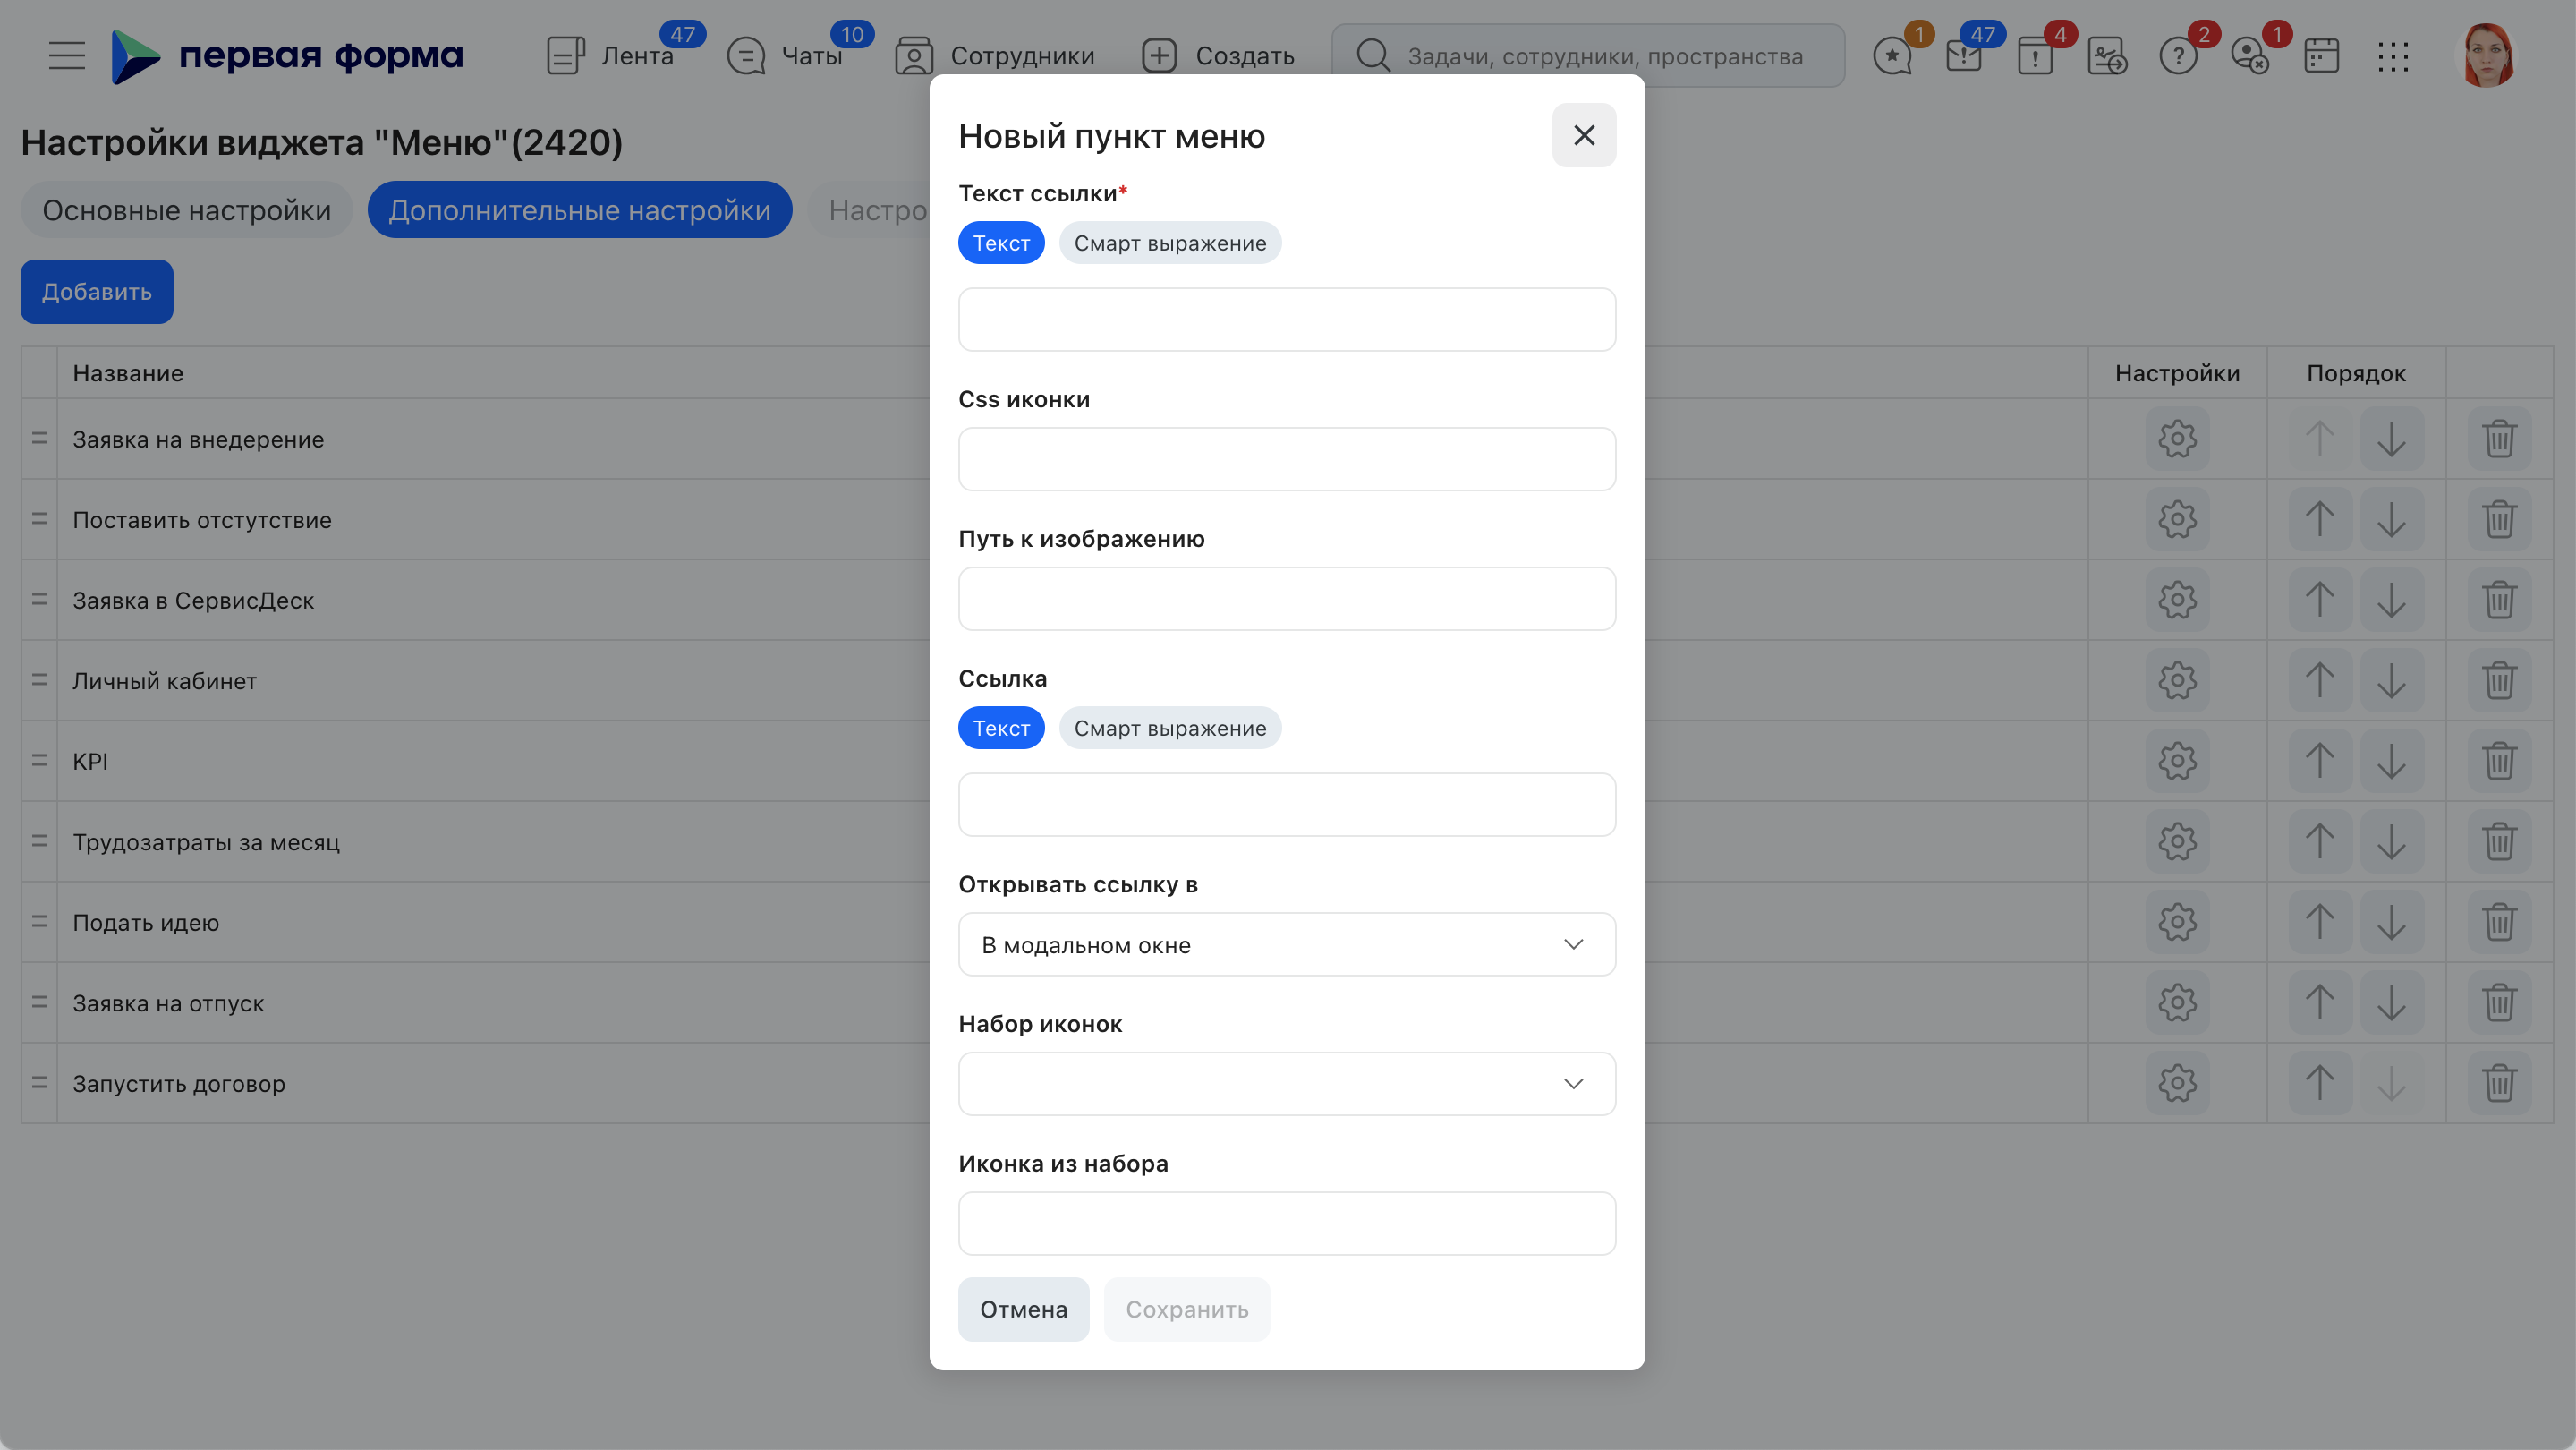Image resolution: width=2576 pixels, height=1450 pixels.
Task: Delete the Запустить договор item
Action: pyautogui.click(x=2499, y=1083)
